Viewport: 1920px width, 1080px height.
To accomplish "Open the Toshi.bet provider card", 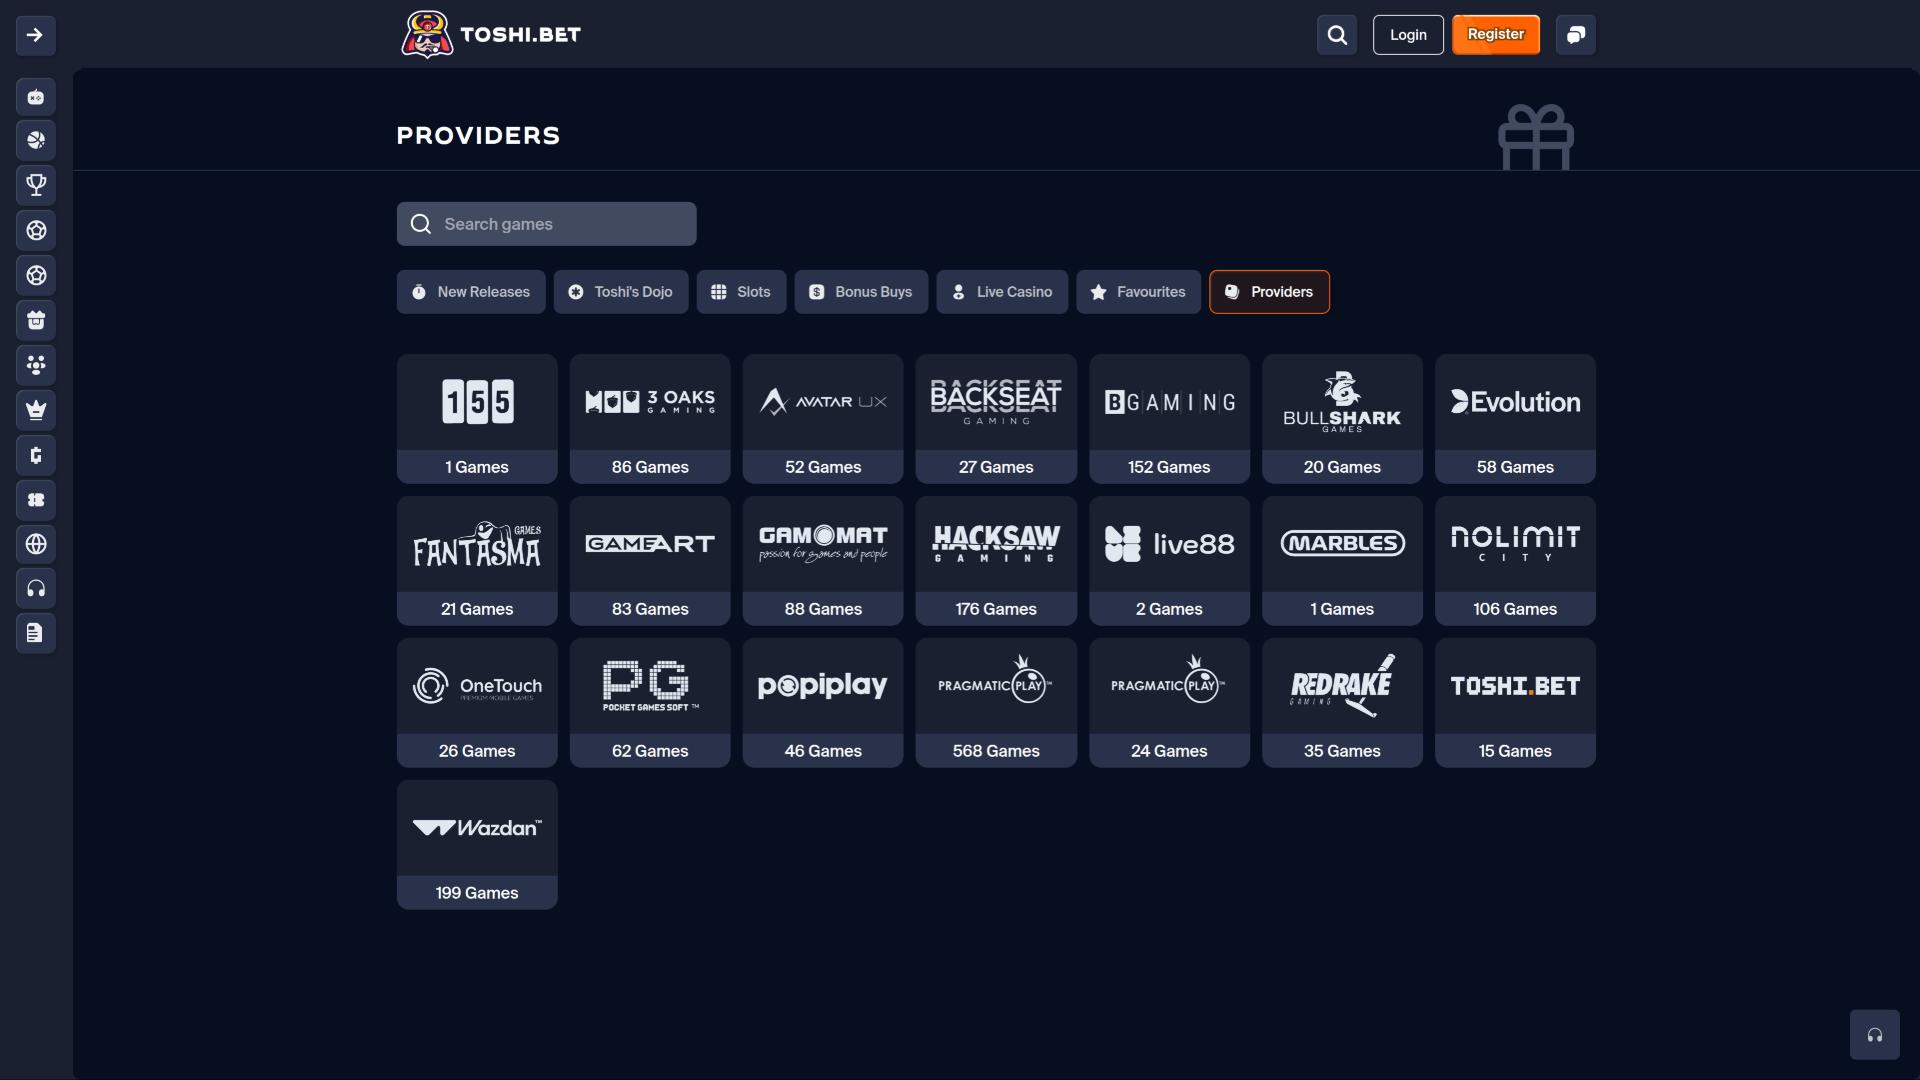I will click(x=1516, y=703).
